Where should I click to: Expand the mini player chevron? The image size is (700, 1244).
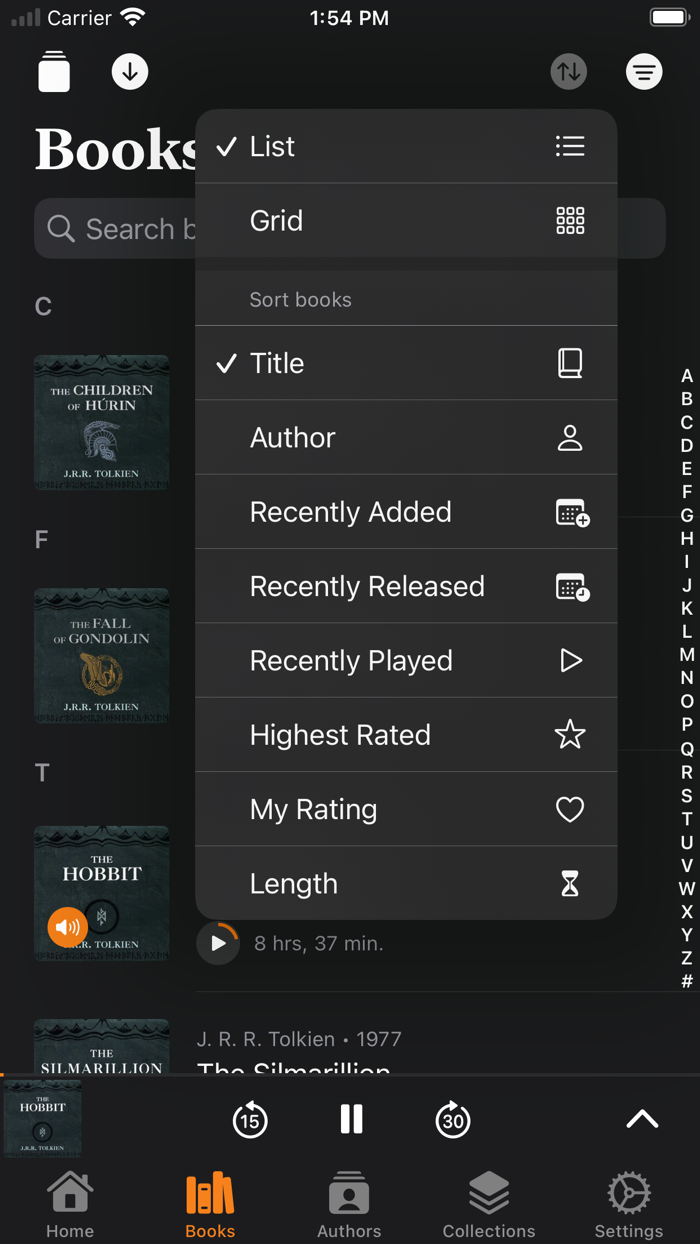click(x=642, y=1119)
